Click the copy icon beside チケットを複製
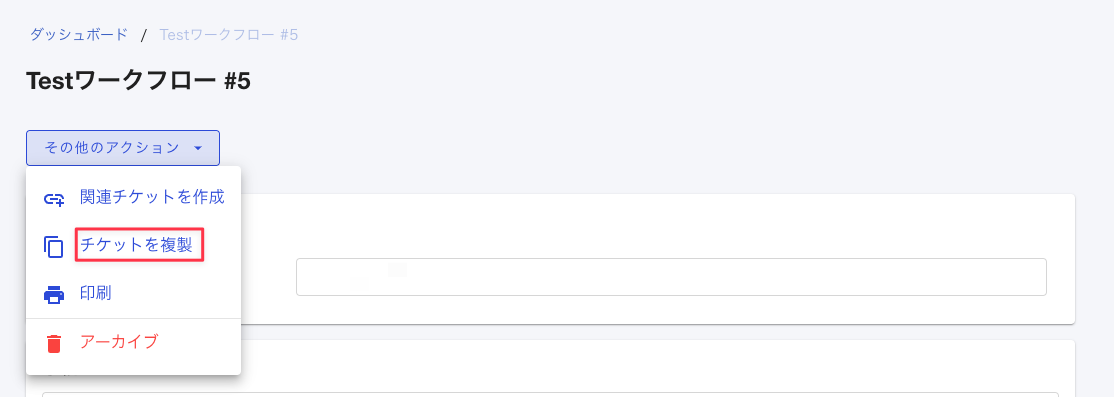Image resolution: width=1114 pixels, height=397 pixels. [x=54, y=246]
